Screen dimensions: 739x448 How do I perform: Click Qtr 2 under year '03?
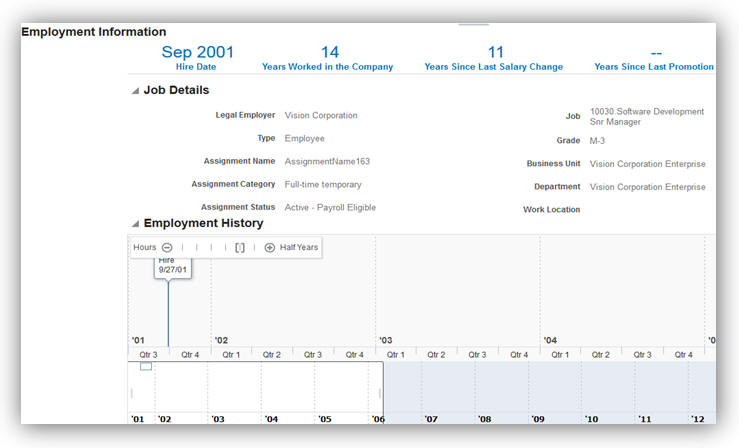pos(436,355)
